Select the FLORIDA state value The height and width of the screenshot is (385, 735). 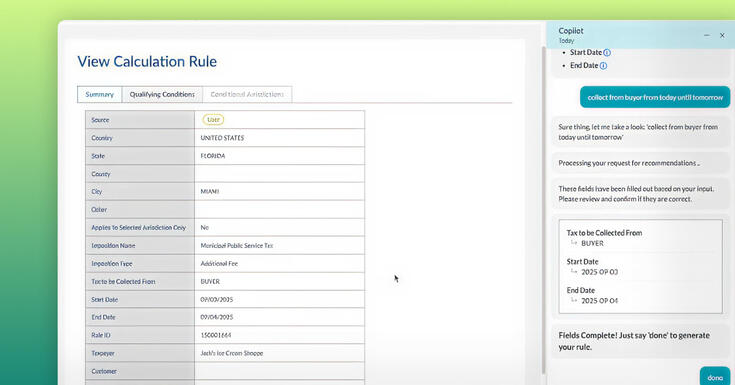coord(213,156)
